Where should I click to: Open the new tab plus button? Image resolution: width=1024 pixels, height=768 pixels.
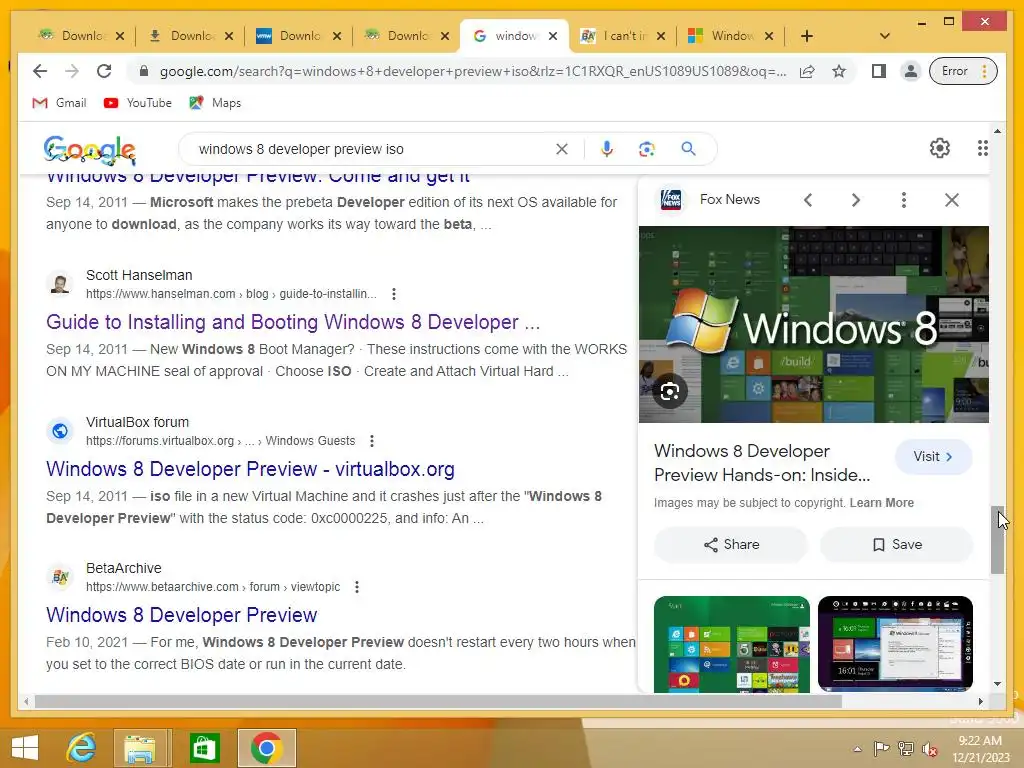[807, 36]
